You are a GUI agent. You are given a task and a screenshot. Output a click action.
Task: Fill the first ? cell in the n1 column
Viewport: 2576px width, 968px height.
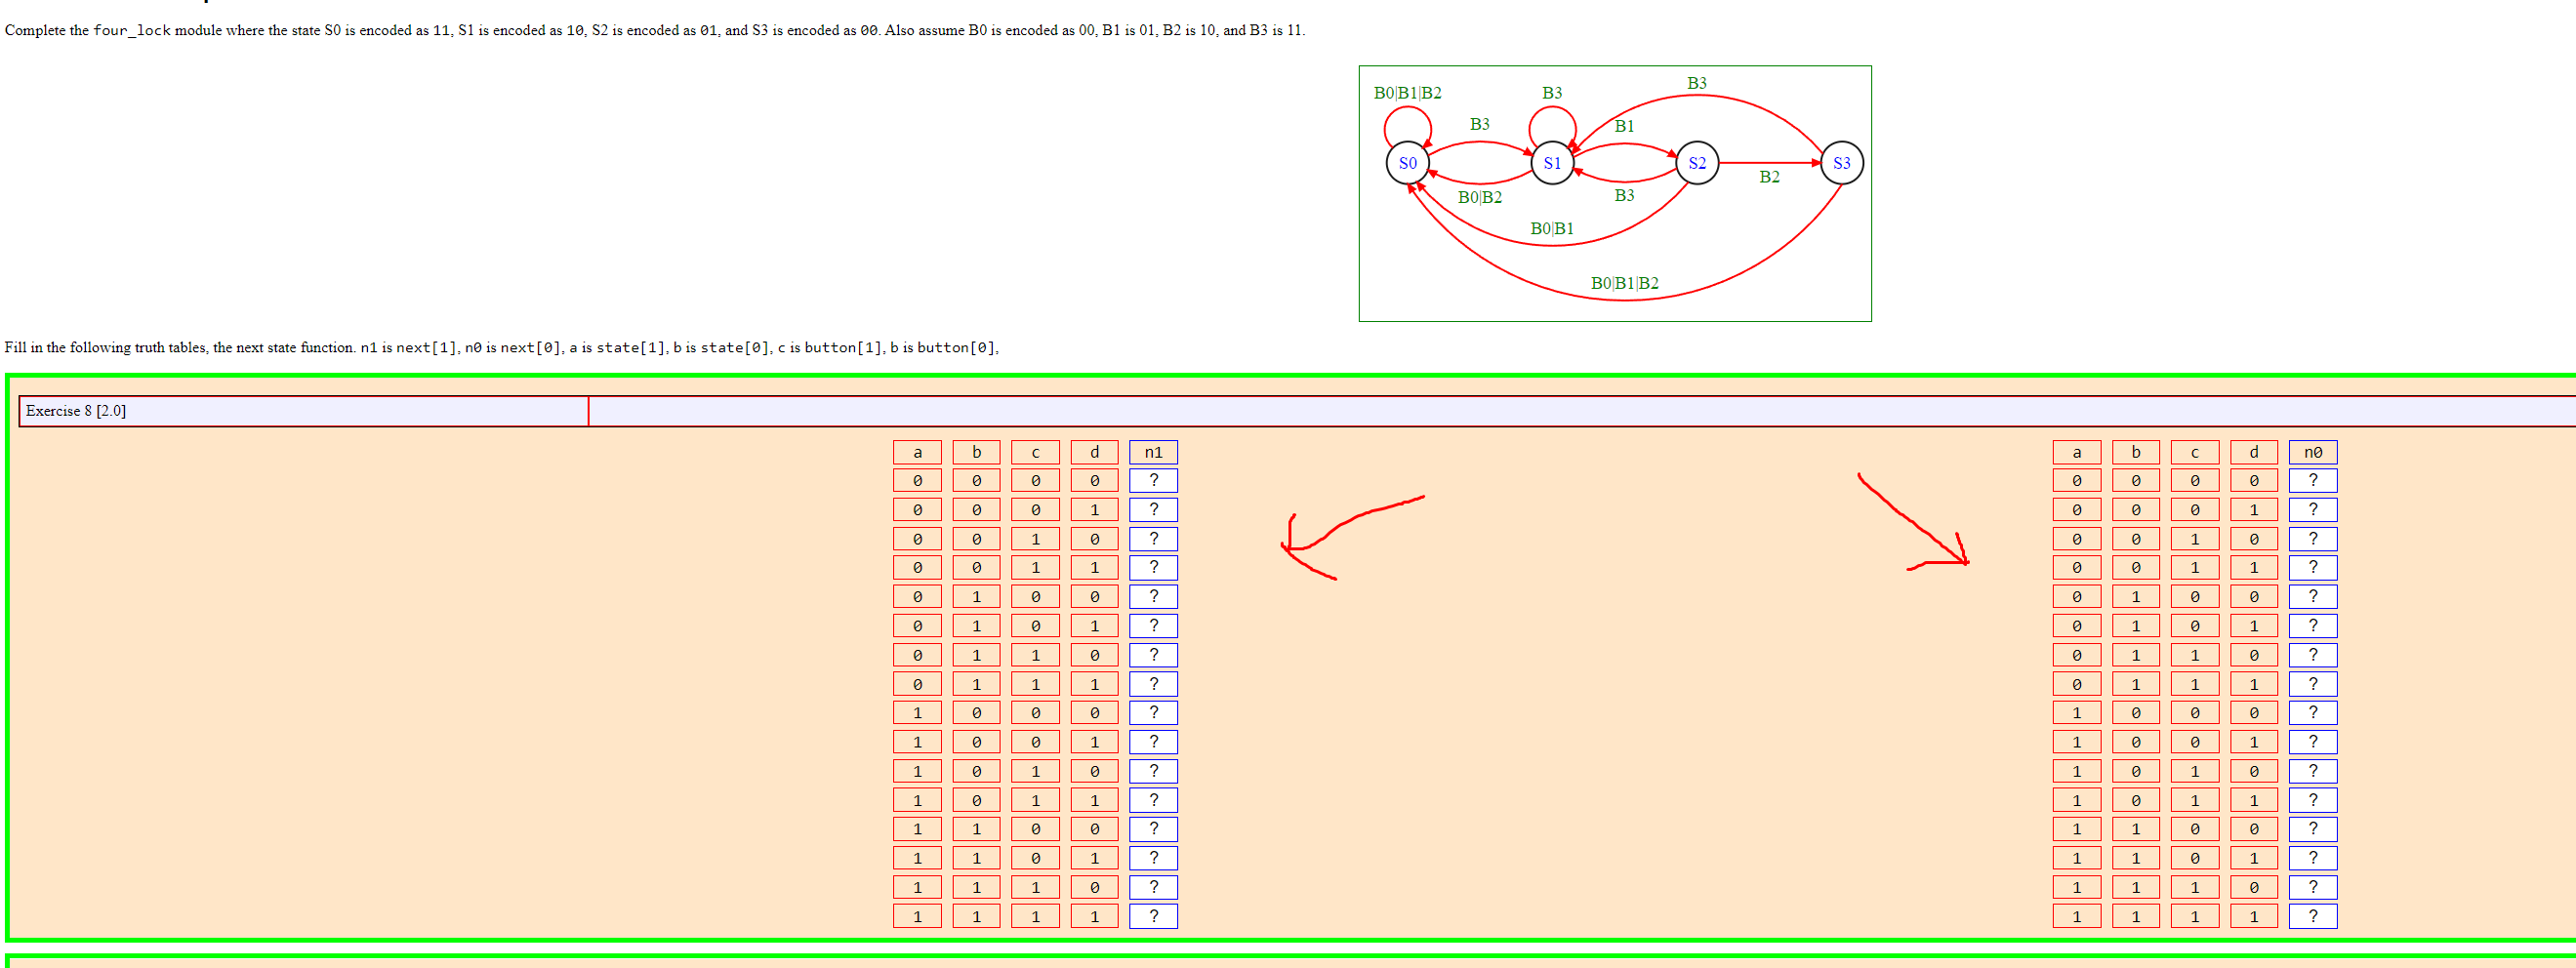coord(1154,481)
